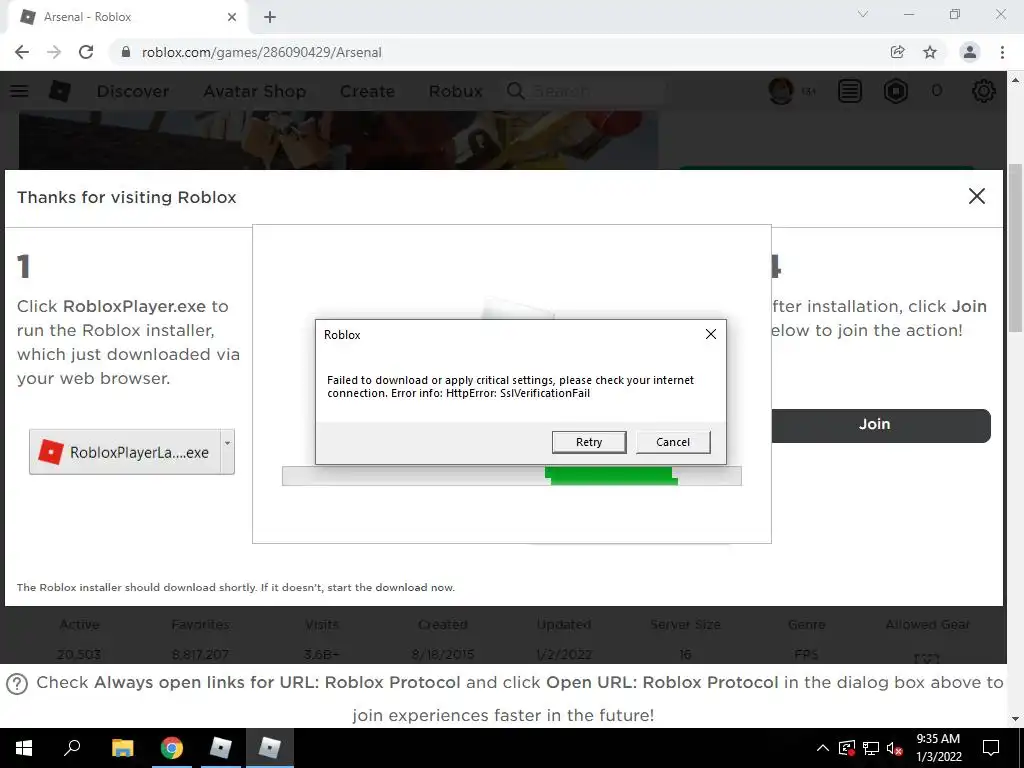Image resolution: width=1024 pixels, height=768 pixels.
Task: Open the Chrome profile icon
Action: (x=970, y=52)
